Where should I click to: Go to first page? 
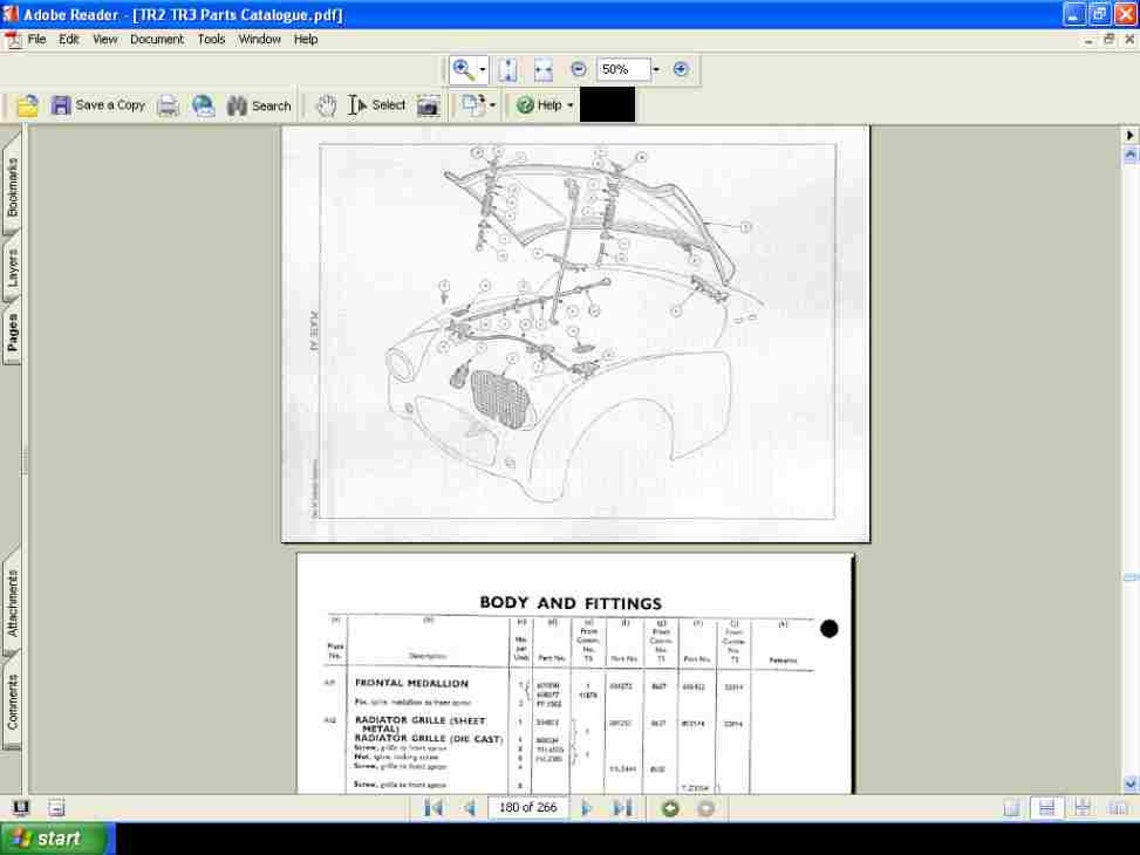433,808
